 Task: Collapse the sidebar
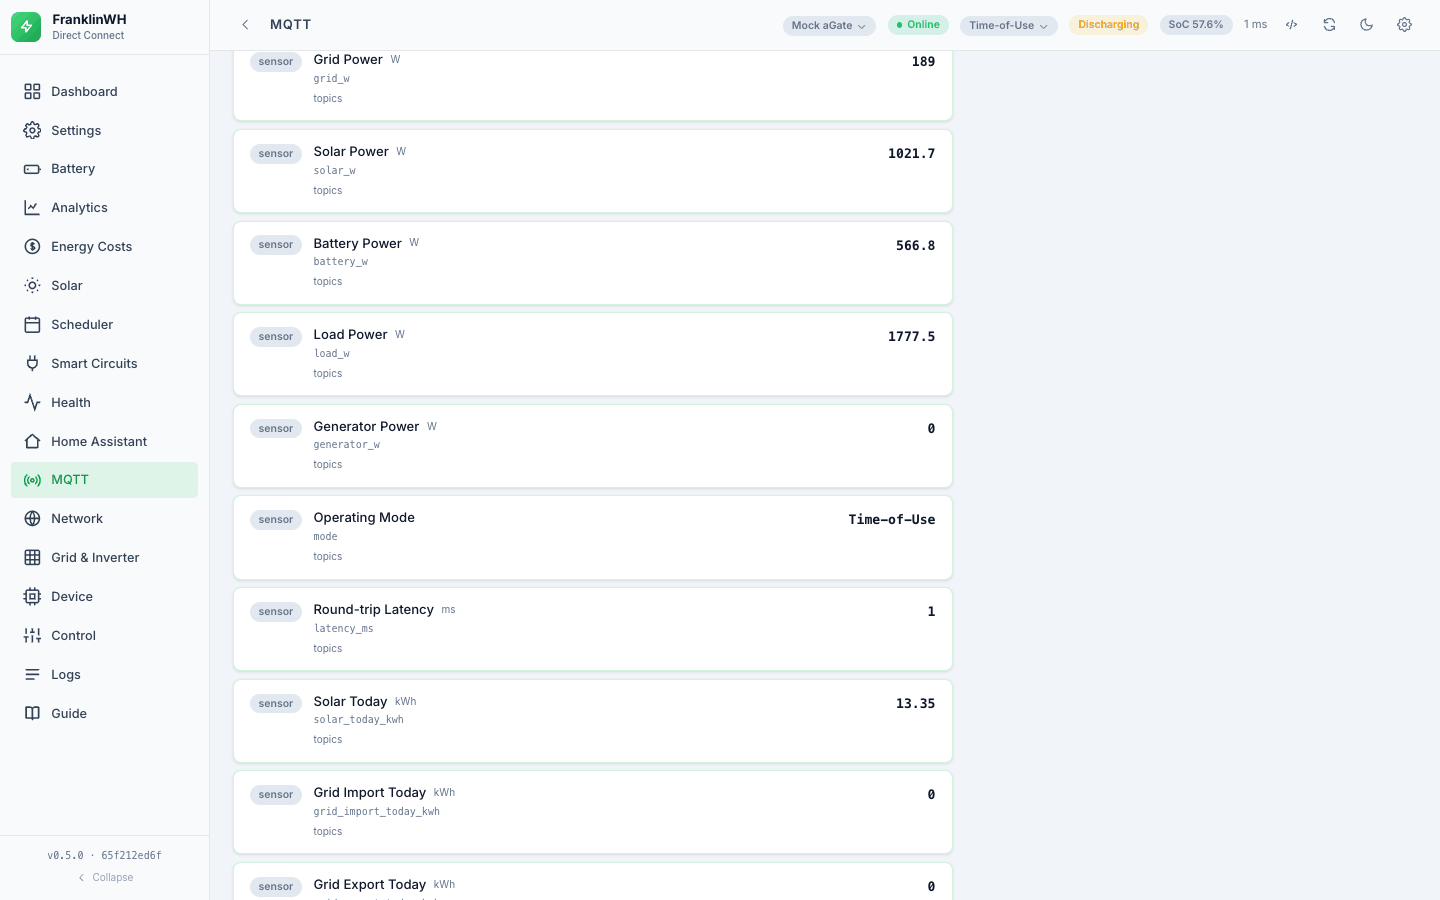tap(105, 878)
